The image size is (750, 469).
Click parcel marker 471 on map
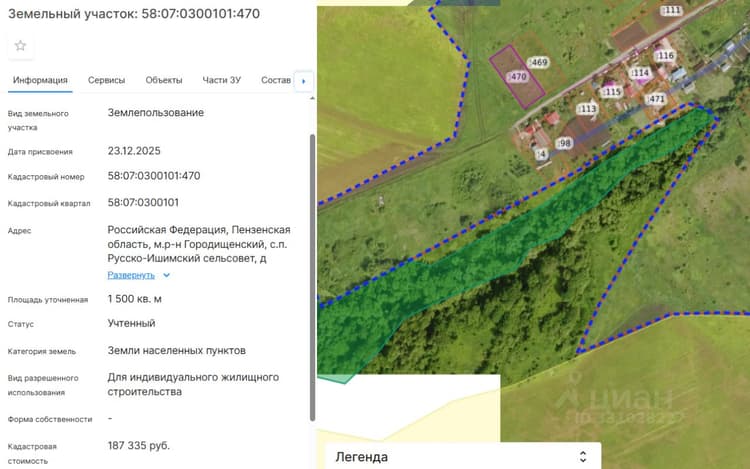pos(655,99)
